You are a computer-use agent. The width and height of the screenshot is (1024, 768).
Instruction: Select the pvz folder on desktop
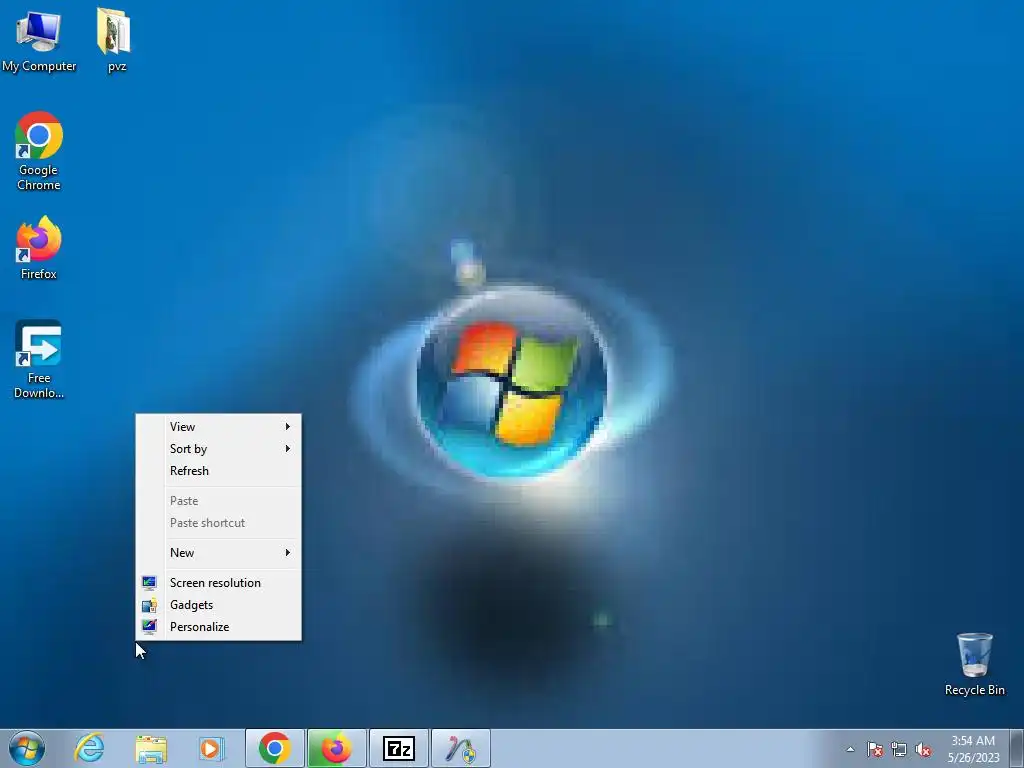click(116, 40)
